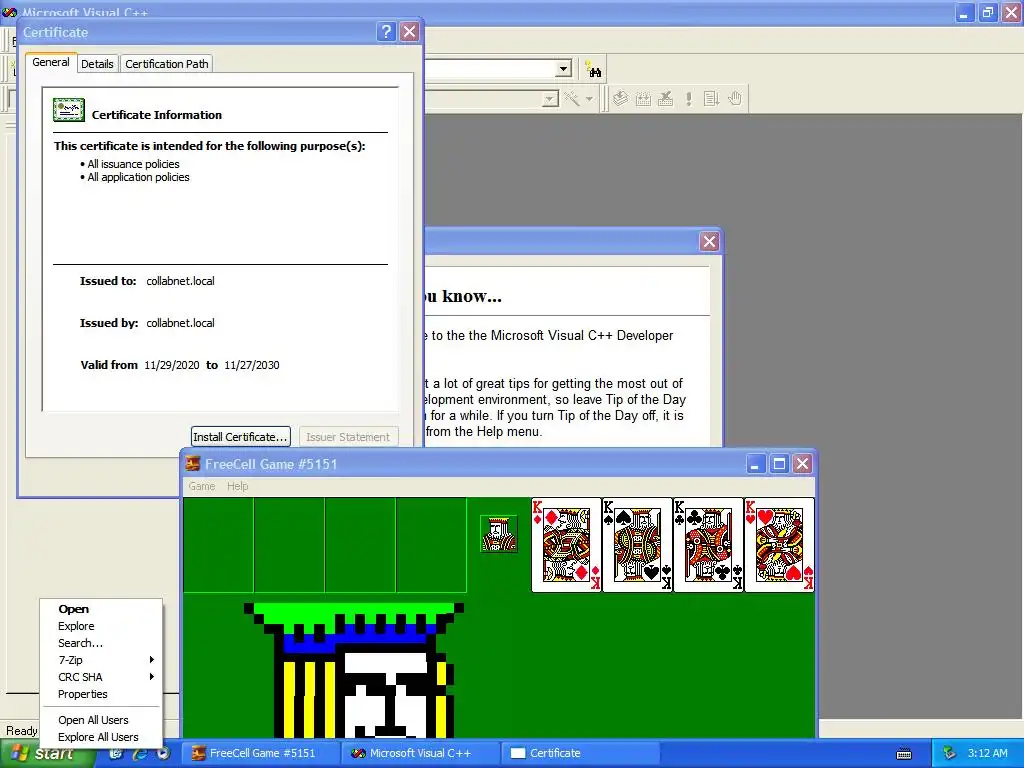Click the King of Hearts card
Image resolution: width=1024 pixels, height=768 pixels.
pos(779,545)
